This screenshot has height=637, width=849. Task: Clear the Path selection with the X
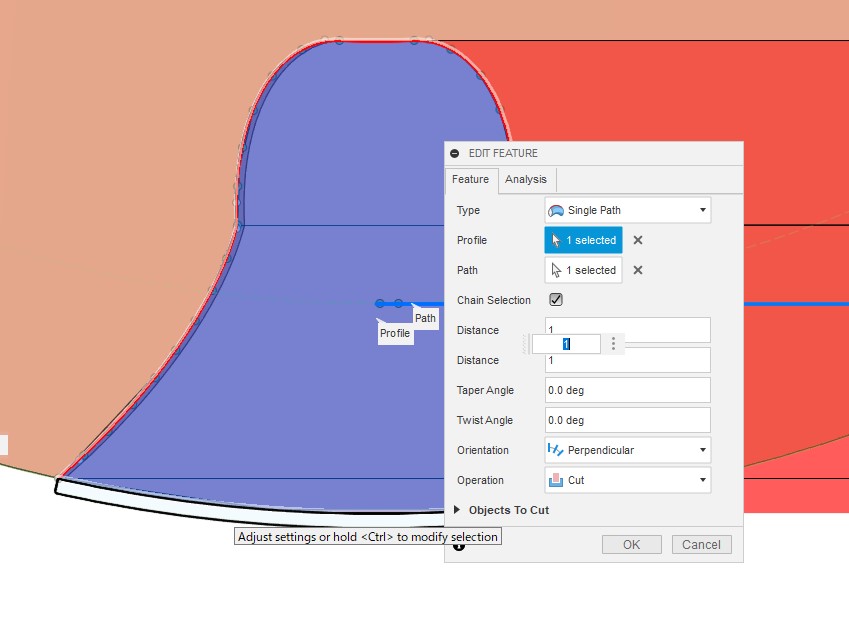pyautogui.click(x=638, y=271)
